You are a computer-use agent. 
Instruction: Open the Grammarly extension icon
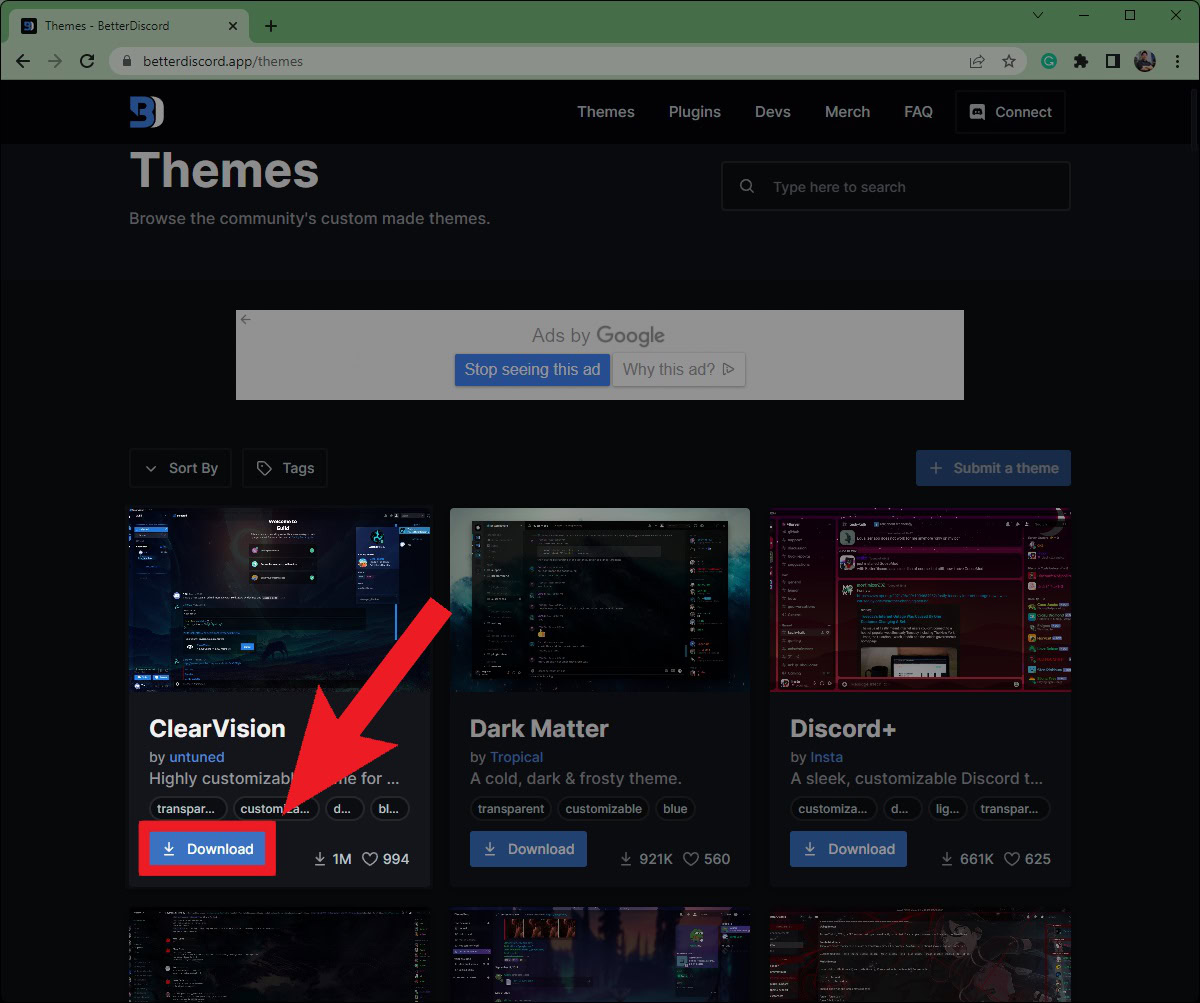tap(1049, 61)
